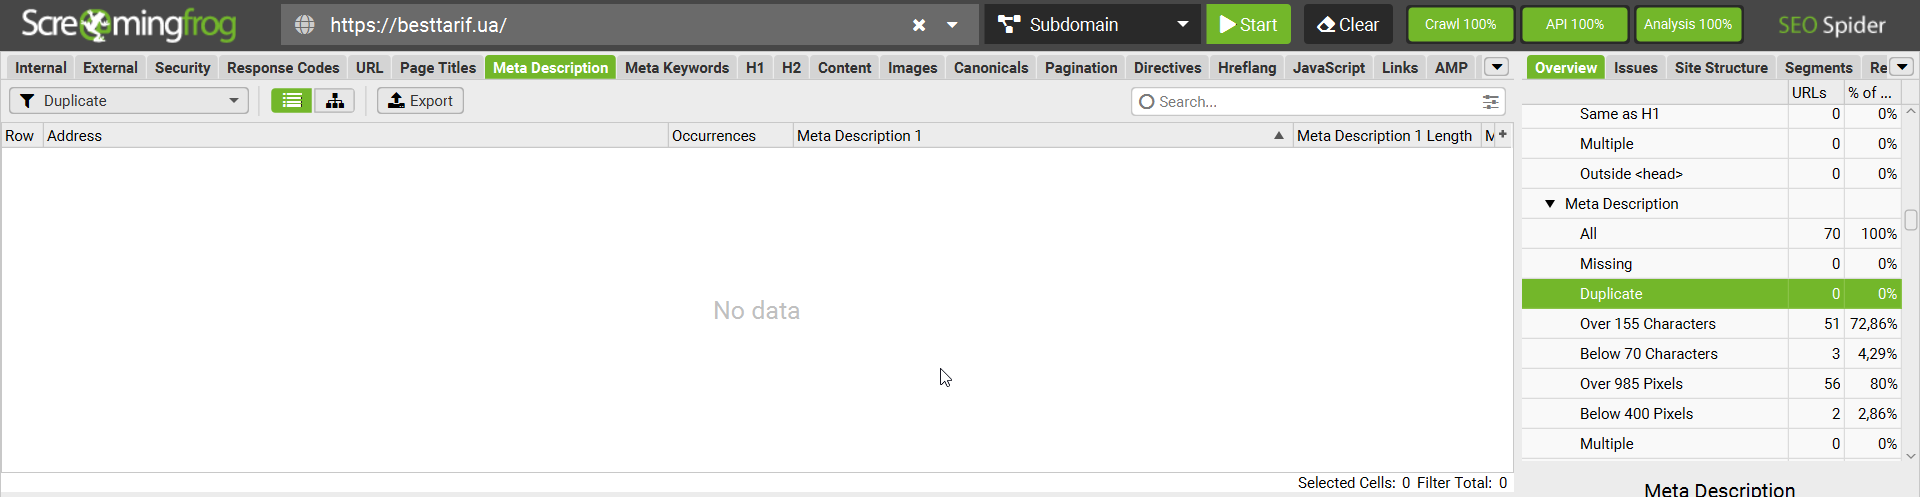Switch to tree view icon

(x=334, y=100)
